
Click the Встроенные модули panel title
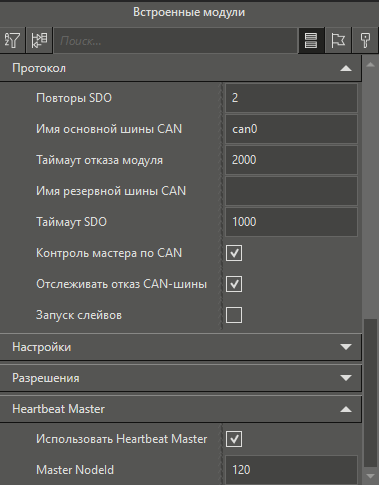tap(189, 12)
